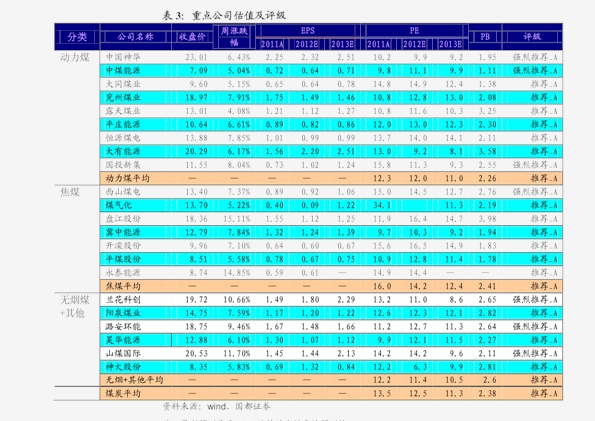This screenshot has height=421, width=595.
Task: Click the 动力煤 category label
Action: [x=75, y=57]
